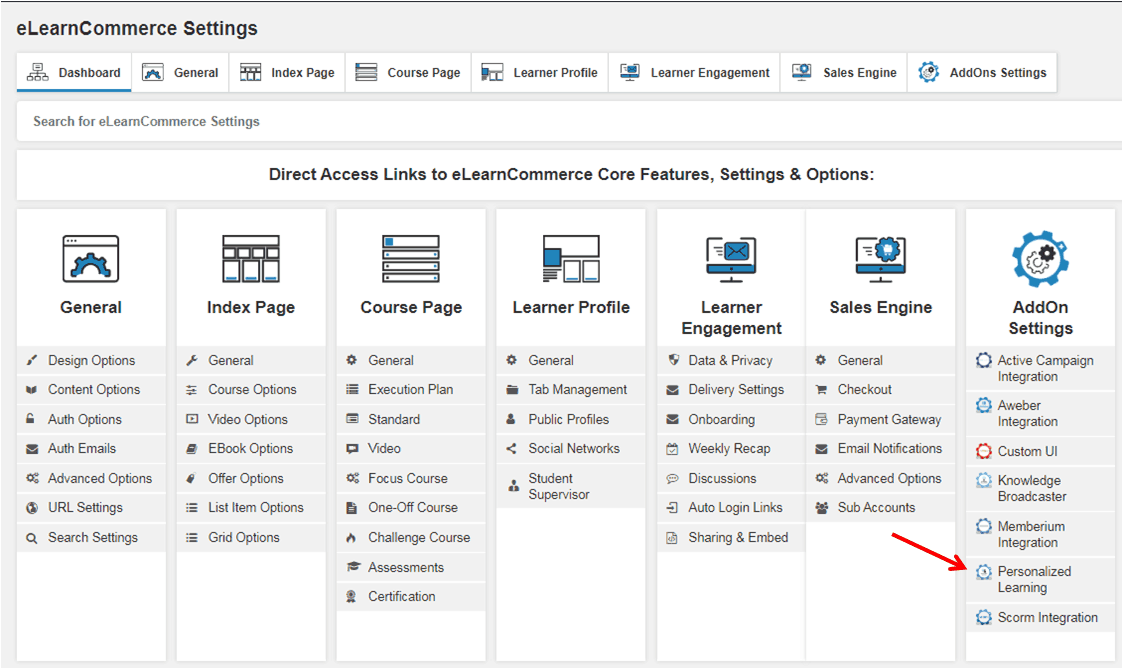Switch to the Index Page tab
1123x669 pixels.
287,72
